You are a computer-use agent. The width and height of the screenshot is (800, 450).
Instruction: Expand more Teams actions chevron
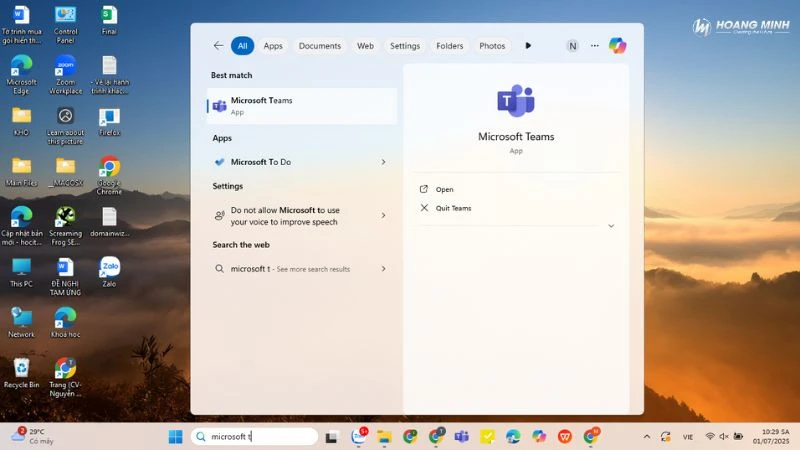(611, 226)
